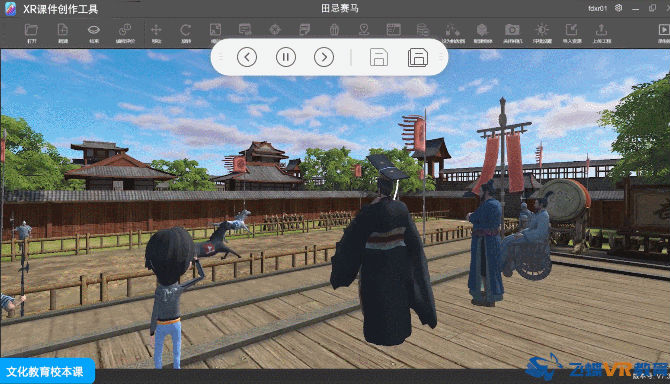Click the import resource icon
The height and width of the screenshot is (384, 670).
click(x=571, y=29)
